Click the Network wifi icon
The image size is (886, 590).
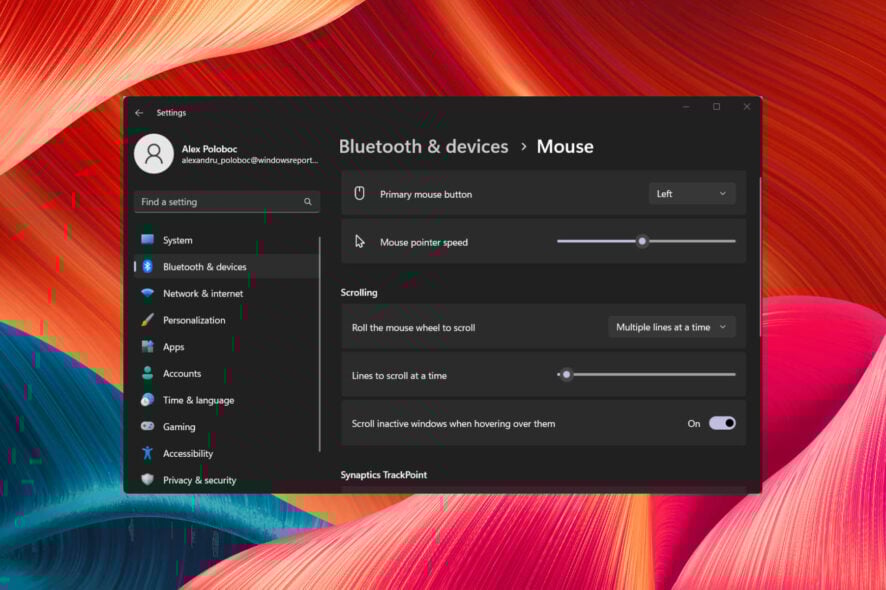(x=147, y=293)
